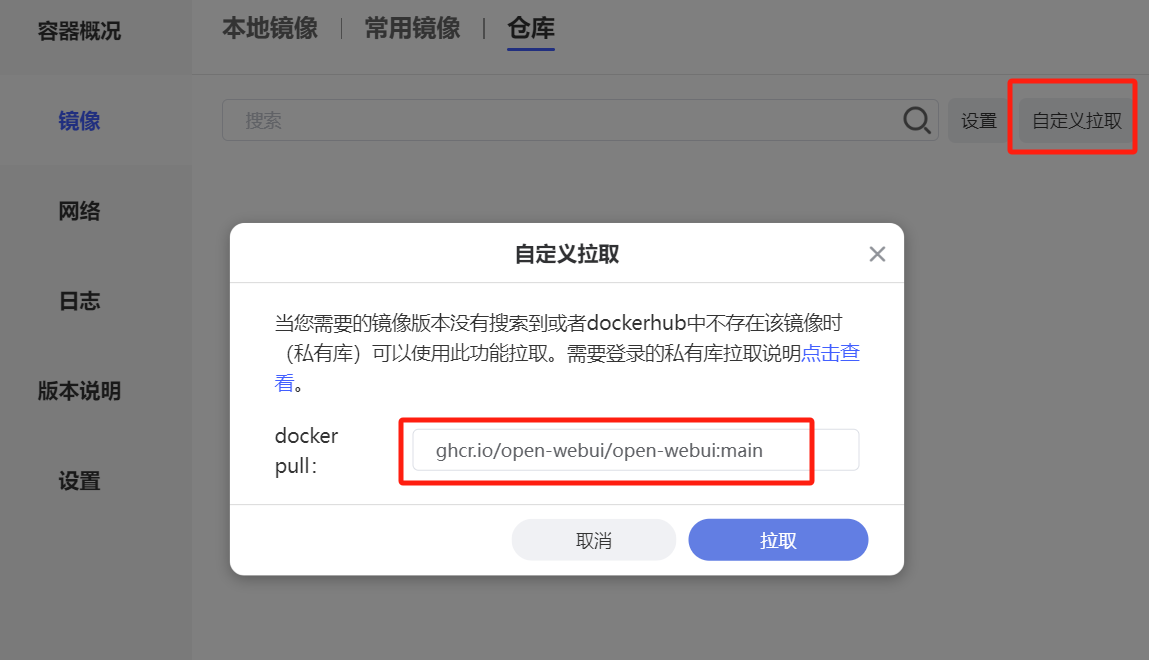The width and height of the screenshot is (1149, 660).
Task: Select 镜像 in the sidebar
Action: 79,121
